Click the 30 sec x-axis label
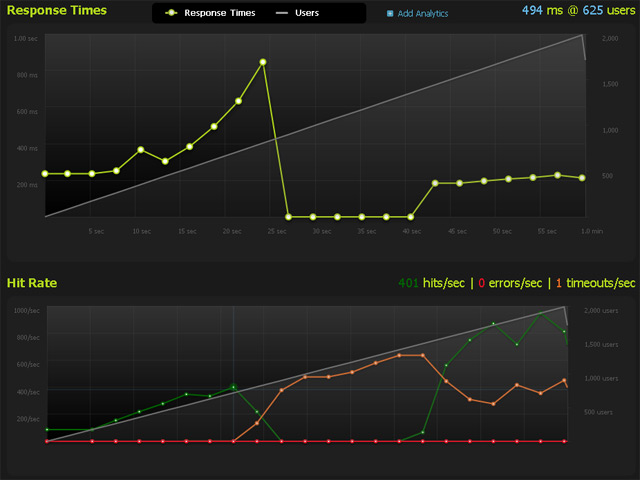The height and width of the screenshot is (480, 640). click(322, 231)
